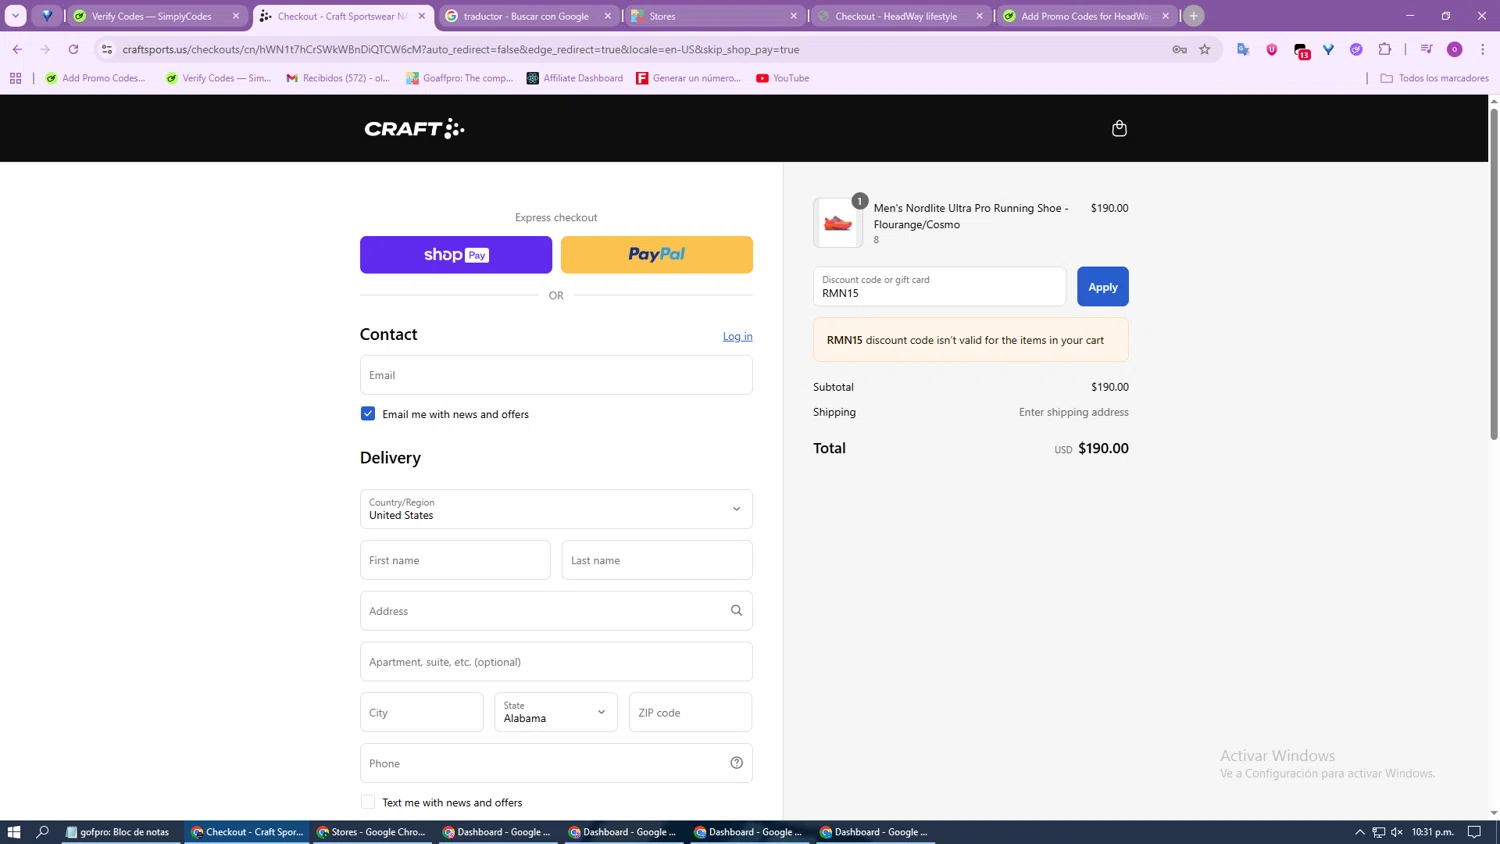
Task: Open the tab search dropdown arrow
Action: (x=16, y=16)
